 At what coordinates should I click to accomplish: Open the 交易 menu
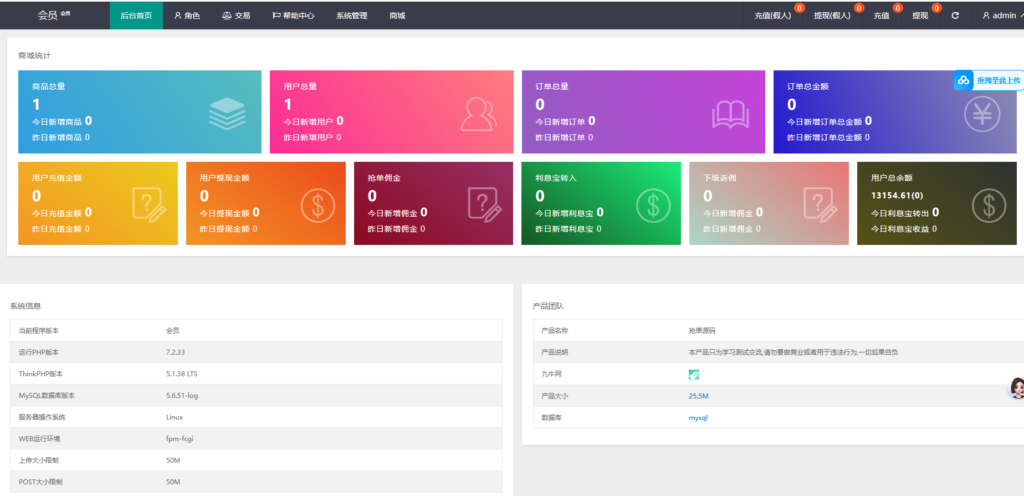click(x=236, y=16)
